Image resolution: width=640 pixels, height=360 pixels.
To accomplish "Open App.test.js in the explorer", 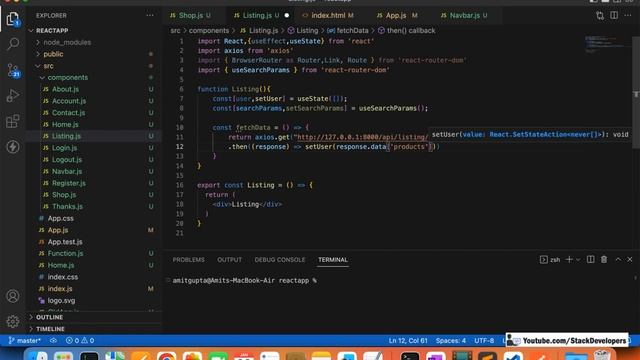I will click(x=64, y=242).
